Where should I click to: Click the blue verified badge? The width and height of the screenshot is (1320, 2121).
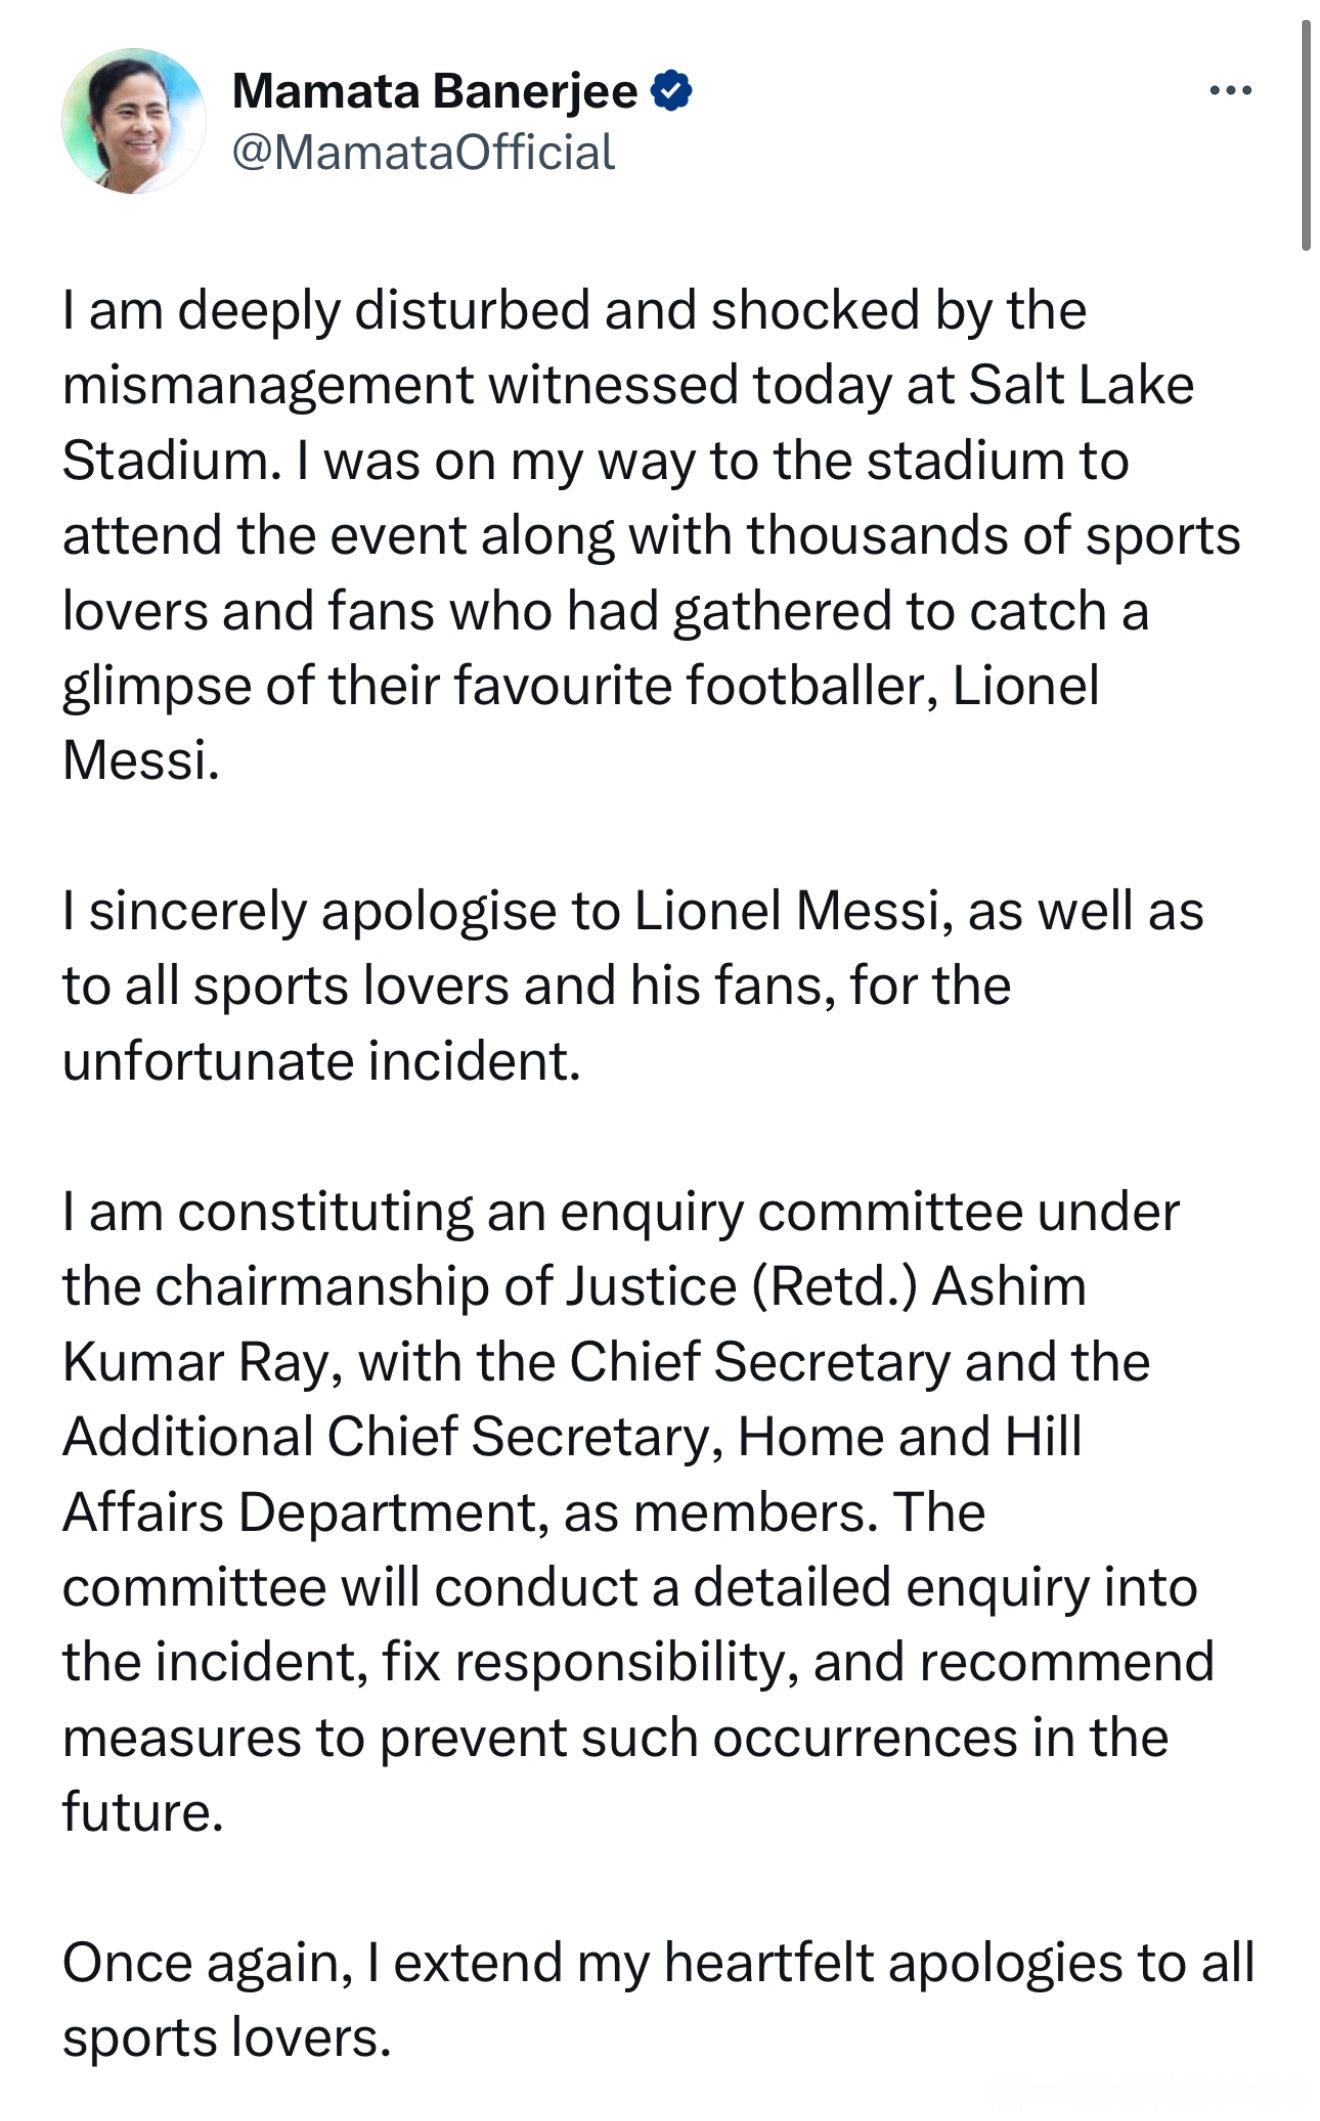coord(672,92)
